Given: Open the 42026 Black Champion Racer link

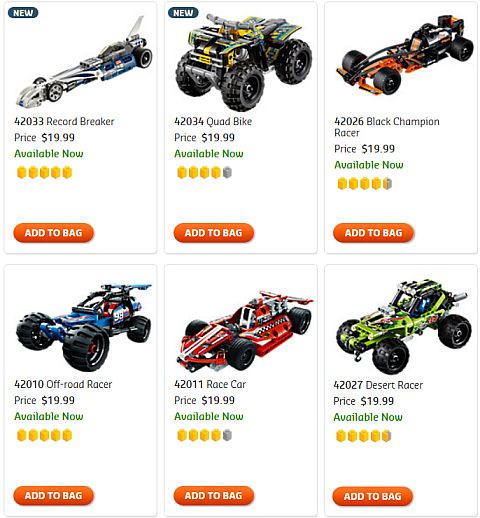Looking at the screenshot, I should tap(387, 127).
